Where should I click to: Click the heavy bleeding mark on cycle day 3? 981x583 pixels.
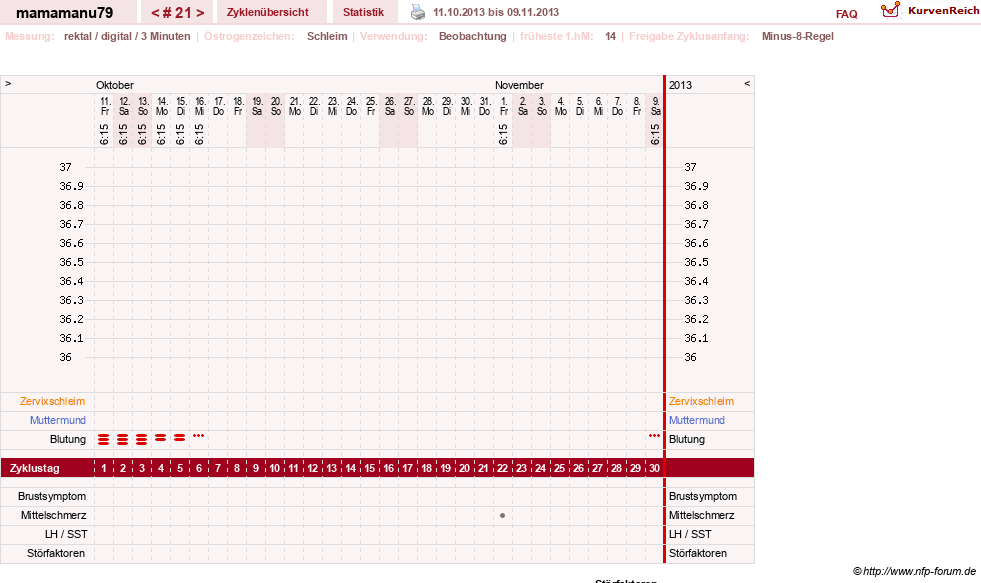pos(141,440)
